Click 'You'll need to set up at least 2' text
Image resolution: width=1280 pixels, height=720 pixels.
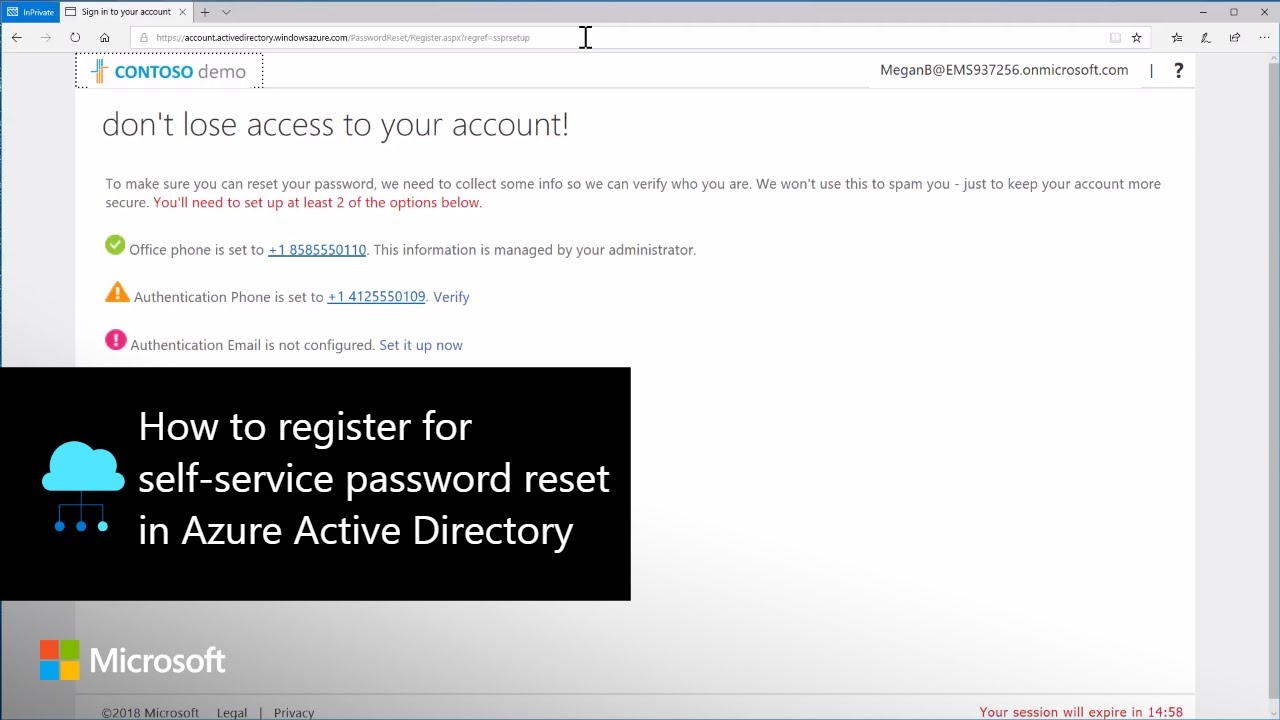(x=317, y=203)
